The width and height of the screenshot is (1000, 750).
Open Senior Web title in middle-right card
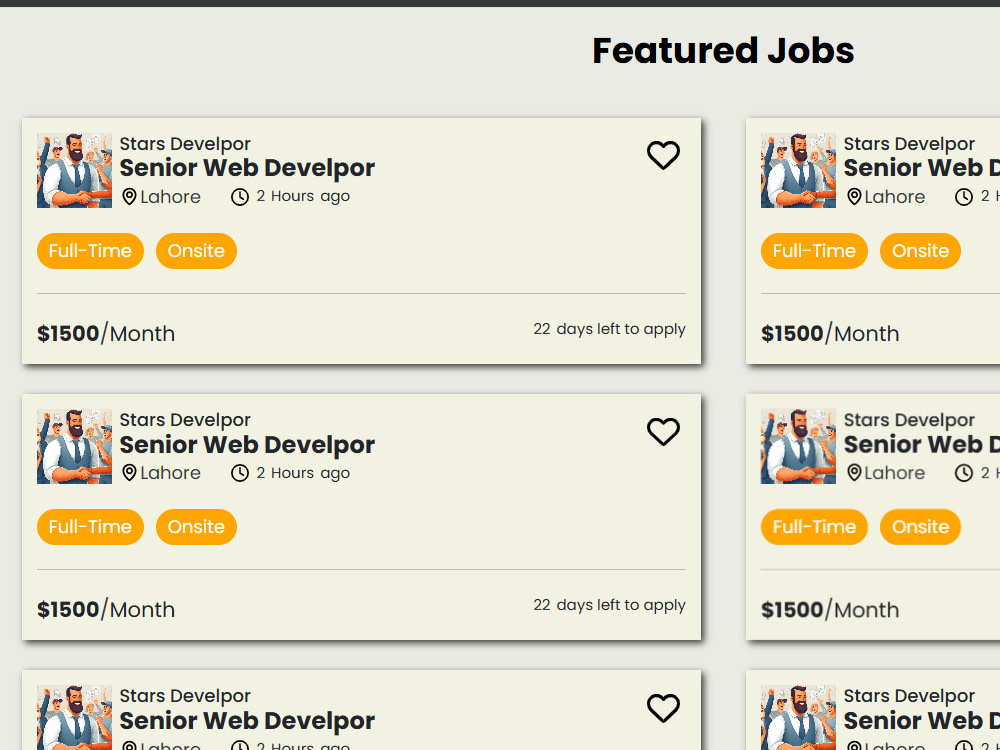[922, 445]
